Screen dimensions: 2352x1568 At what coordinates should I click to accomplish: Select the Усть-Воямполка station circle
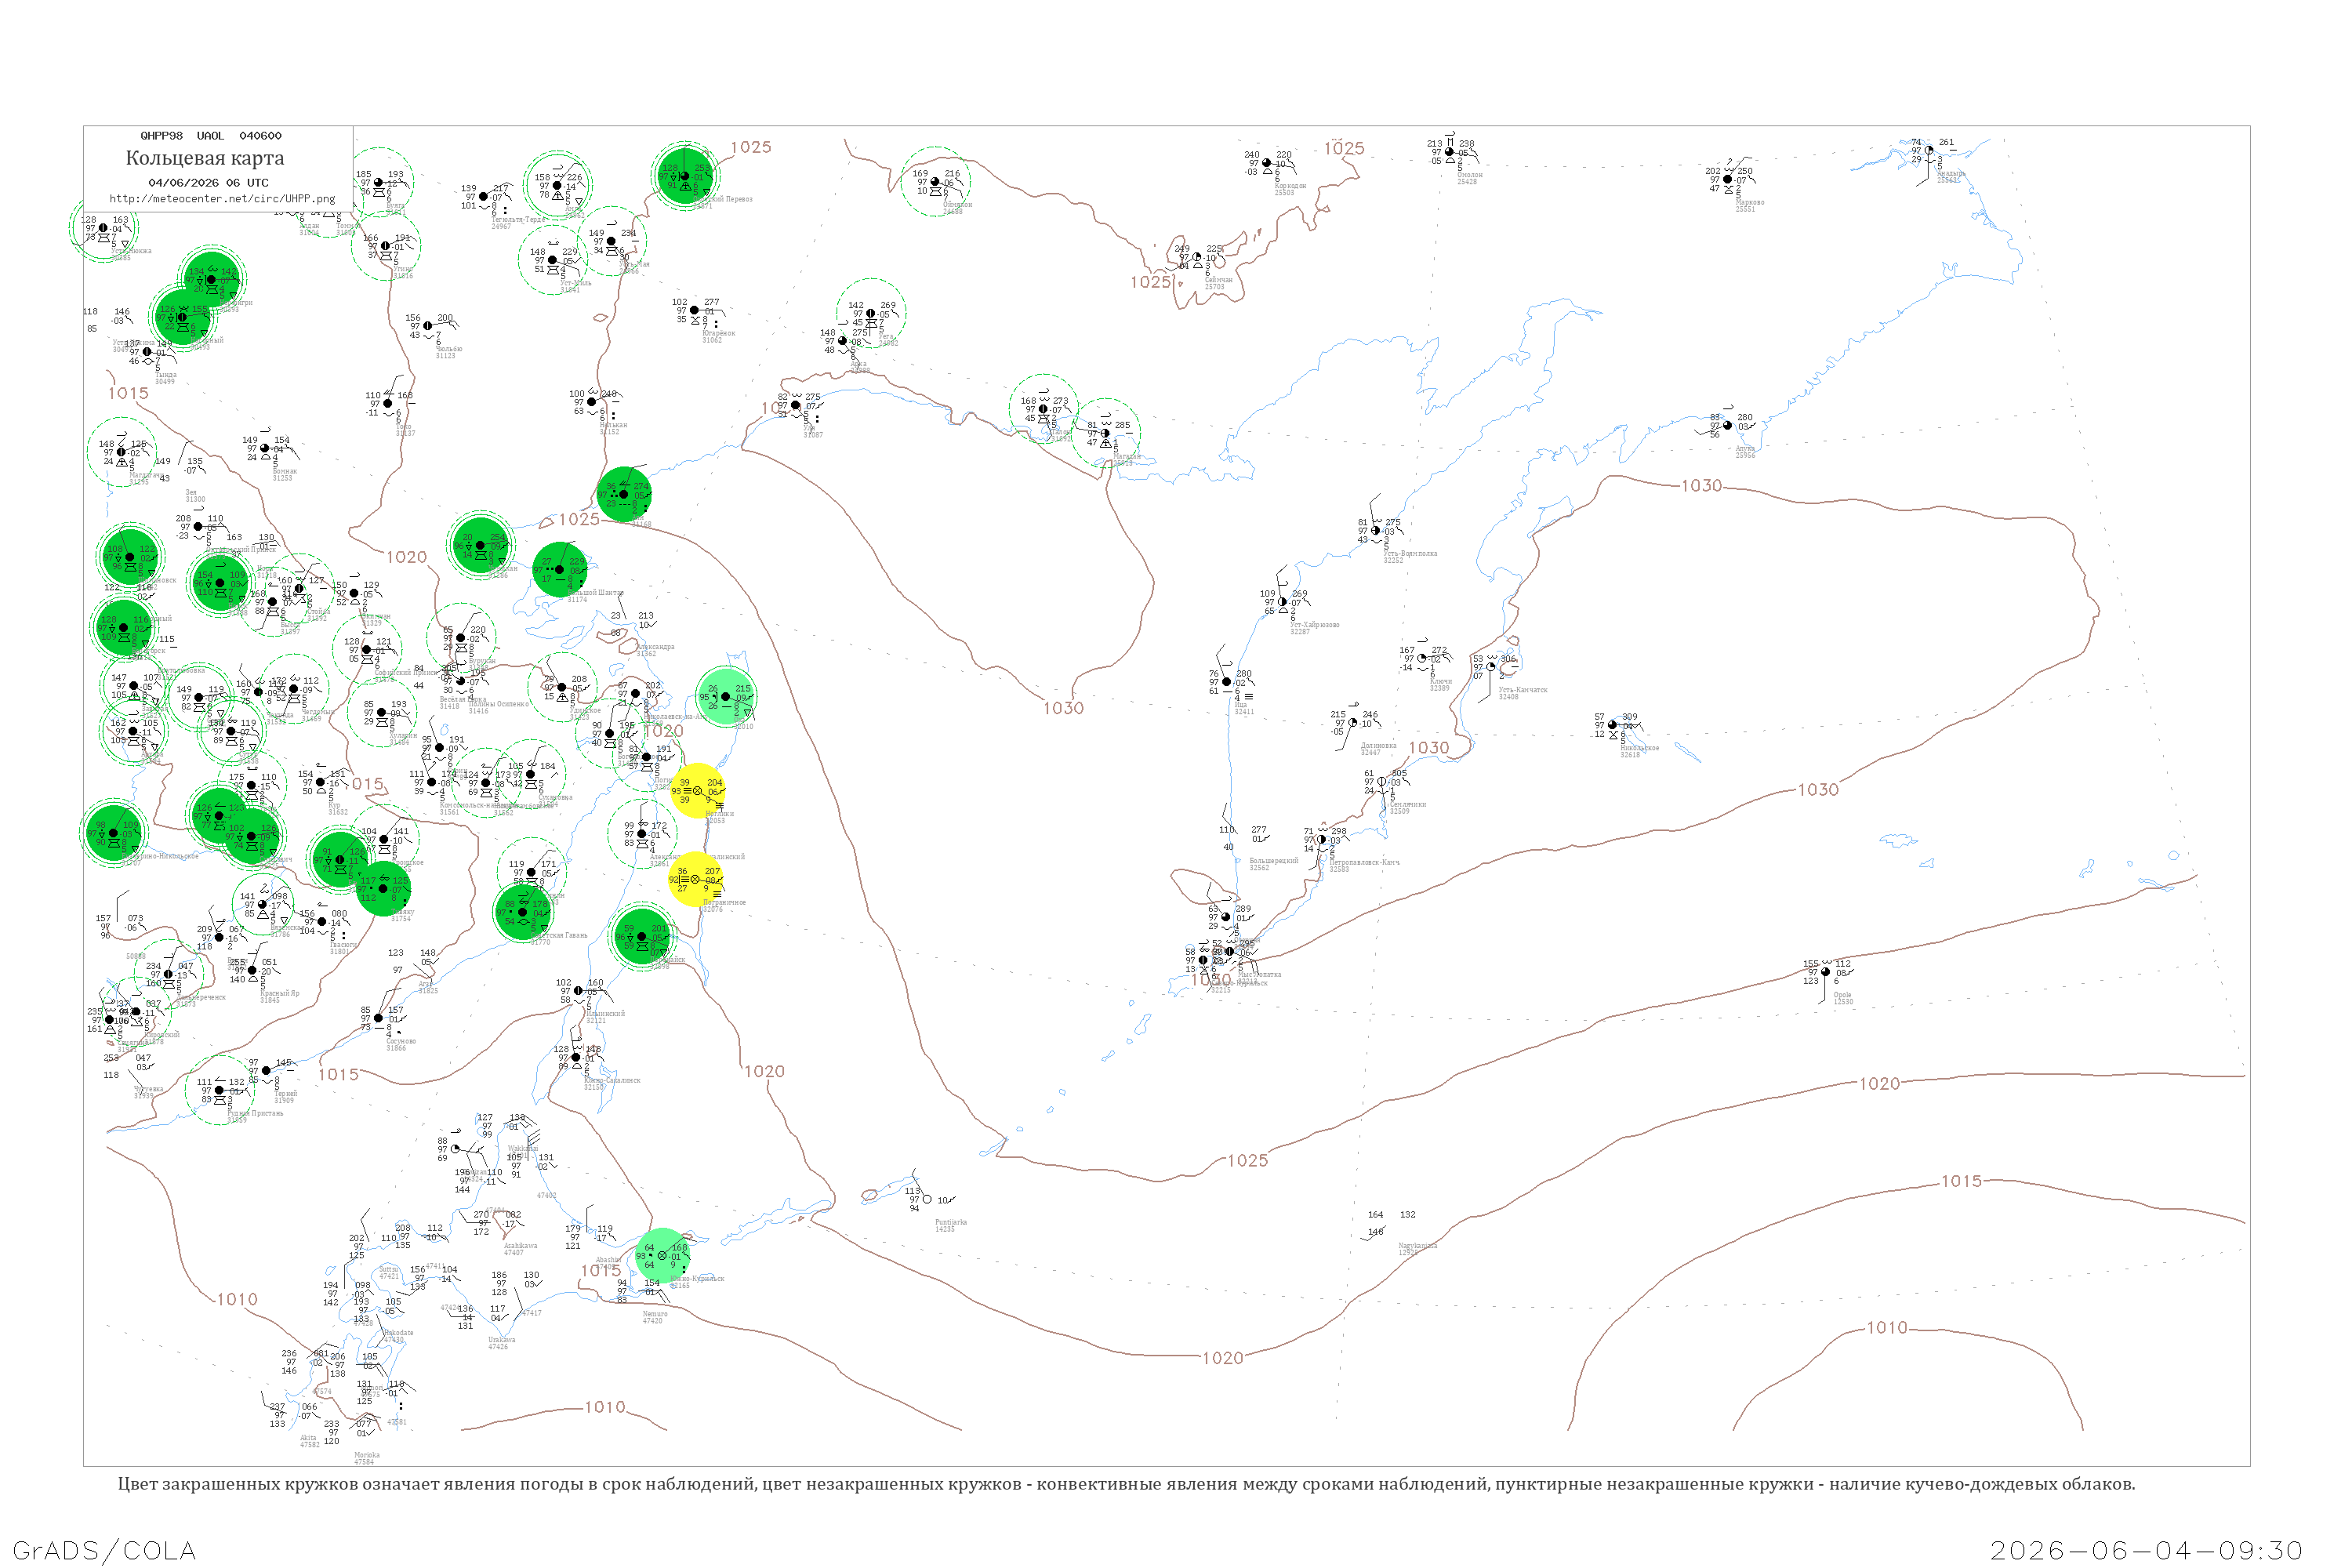click(1376, 531)
